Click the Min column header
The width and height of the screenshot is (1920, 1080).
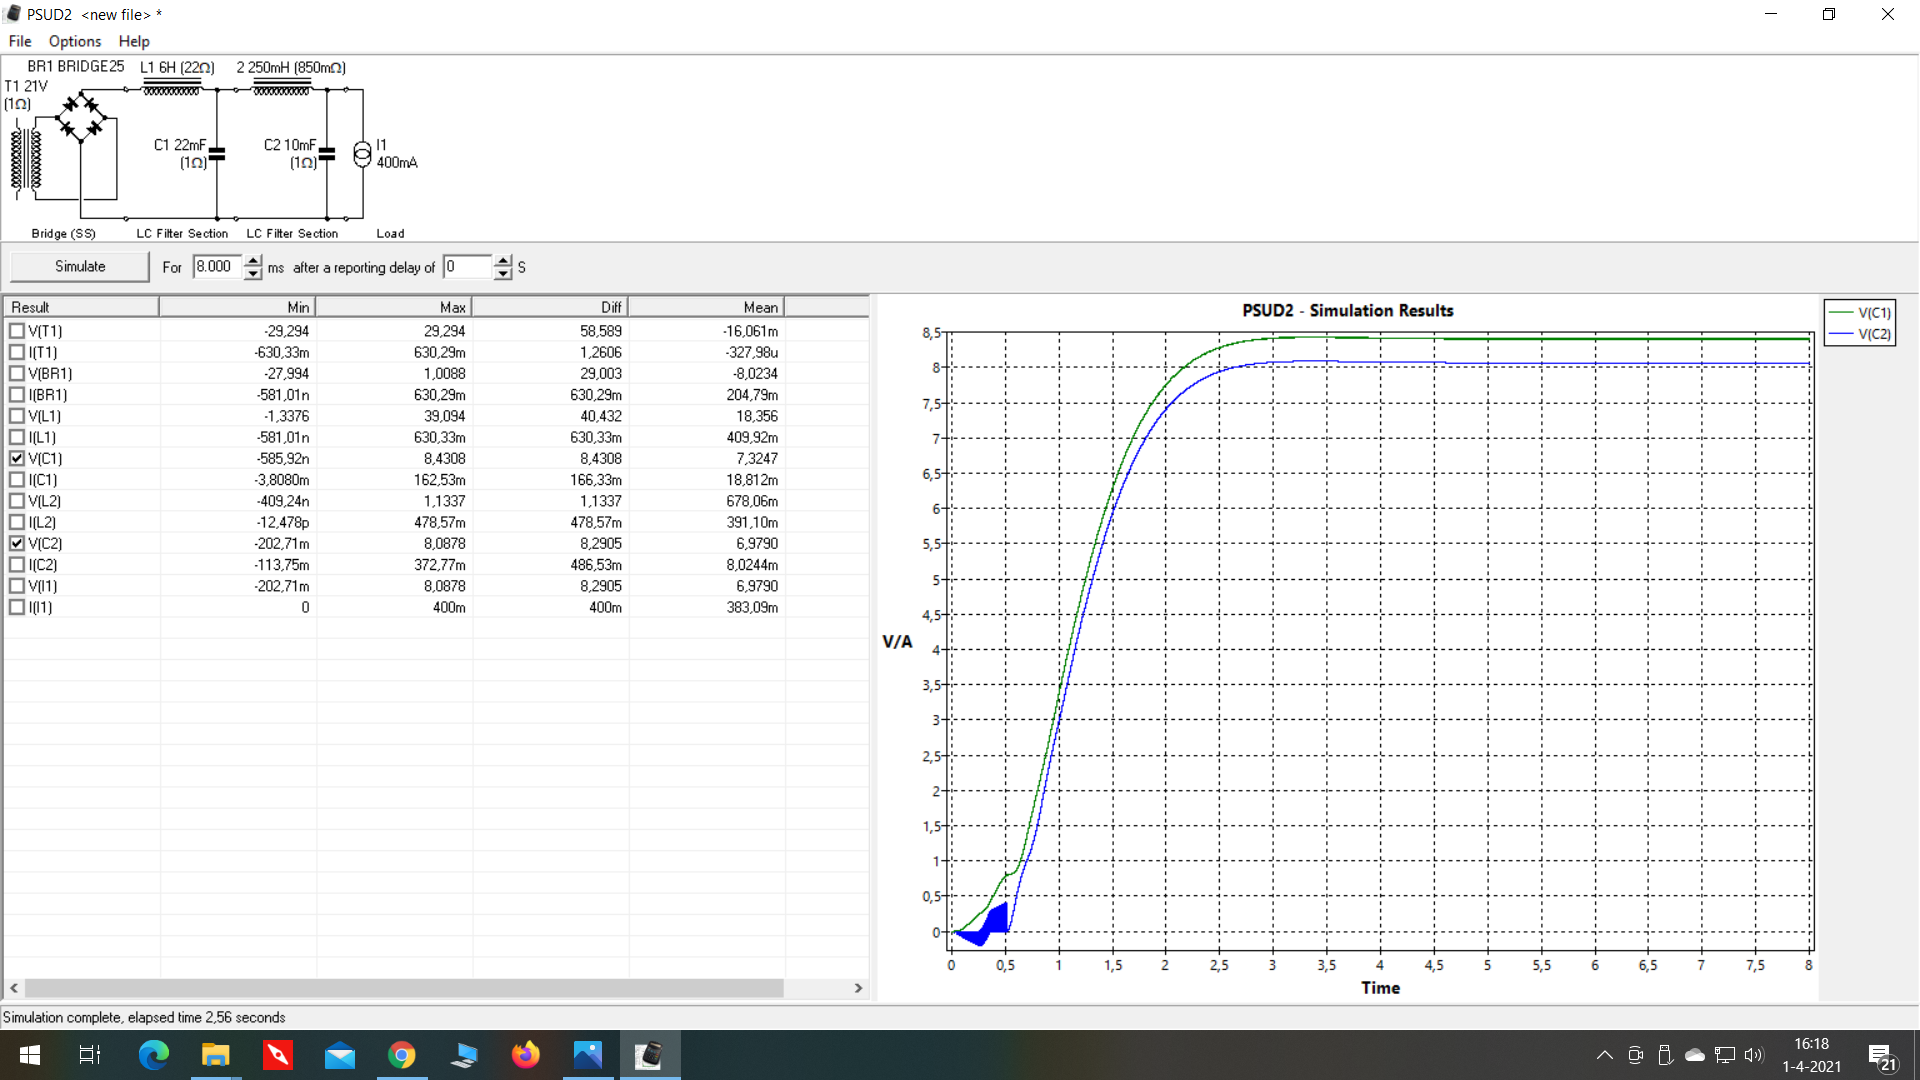(x=237, y=307)
